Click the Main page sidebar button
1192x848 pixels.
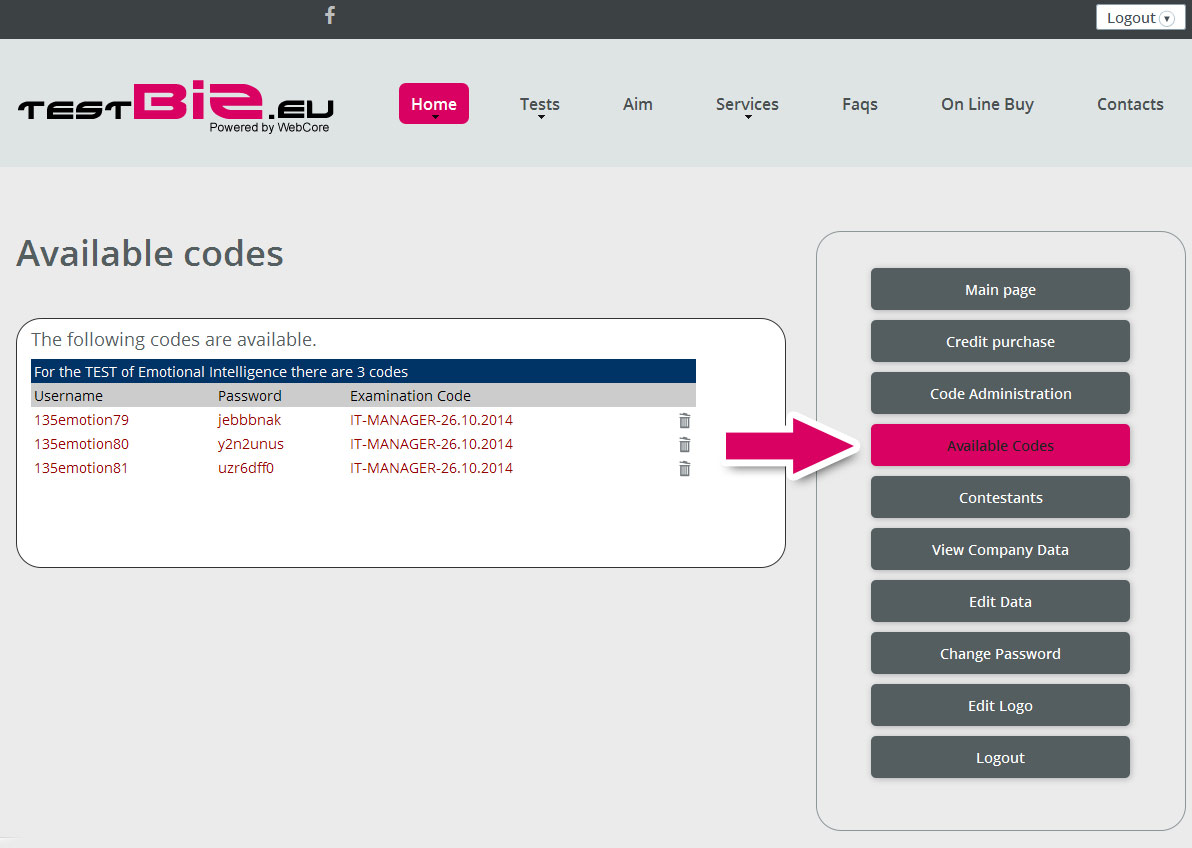(x=1000, y=290)
